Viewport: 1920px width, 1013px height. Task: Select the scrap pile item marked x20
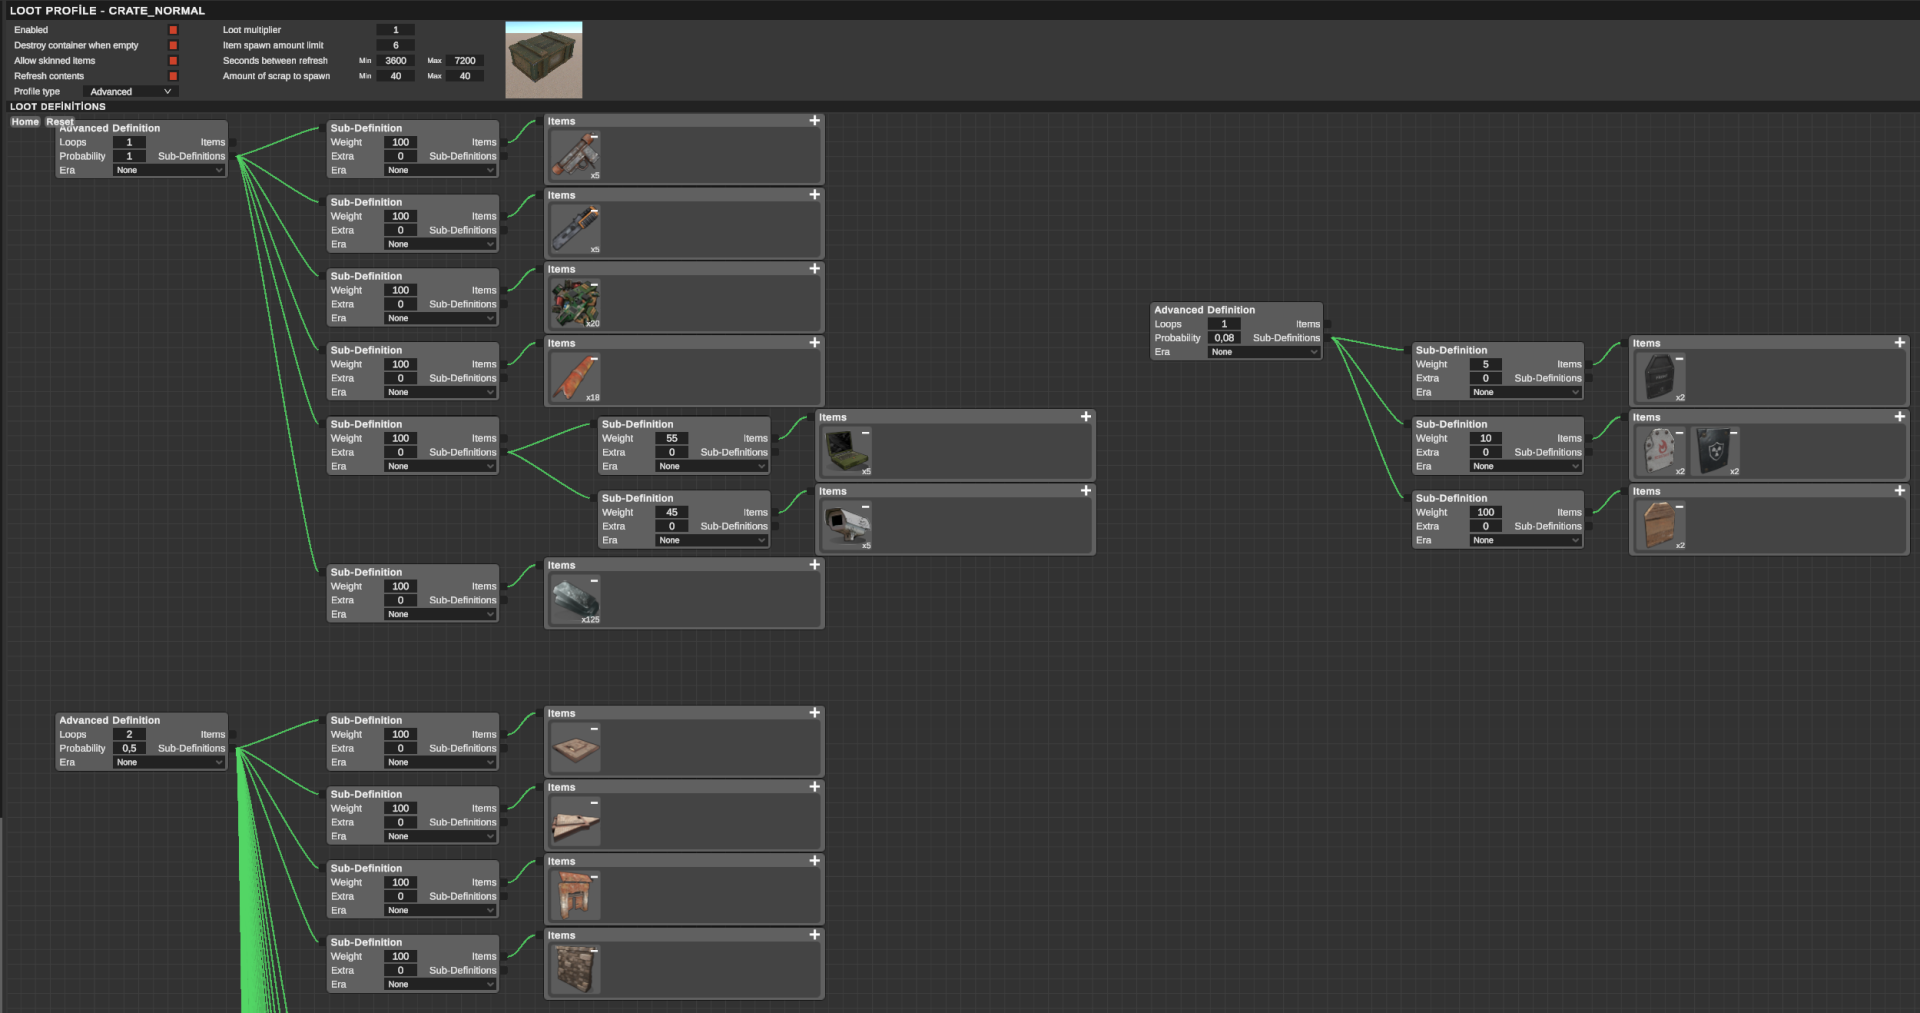coord(575,303)
